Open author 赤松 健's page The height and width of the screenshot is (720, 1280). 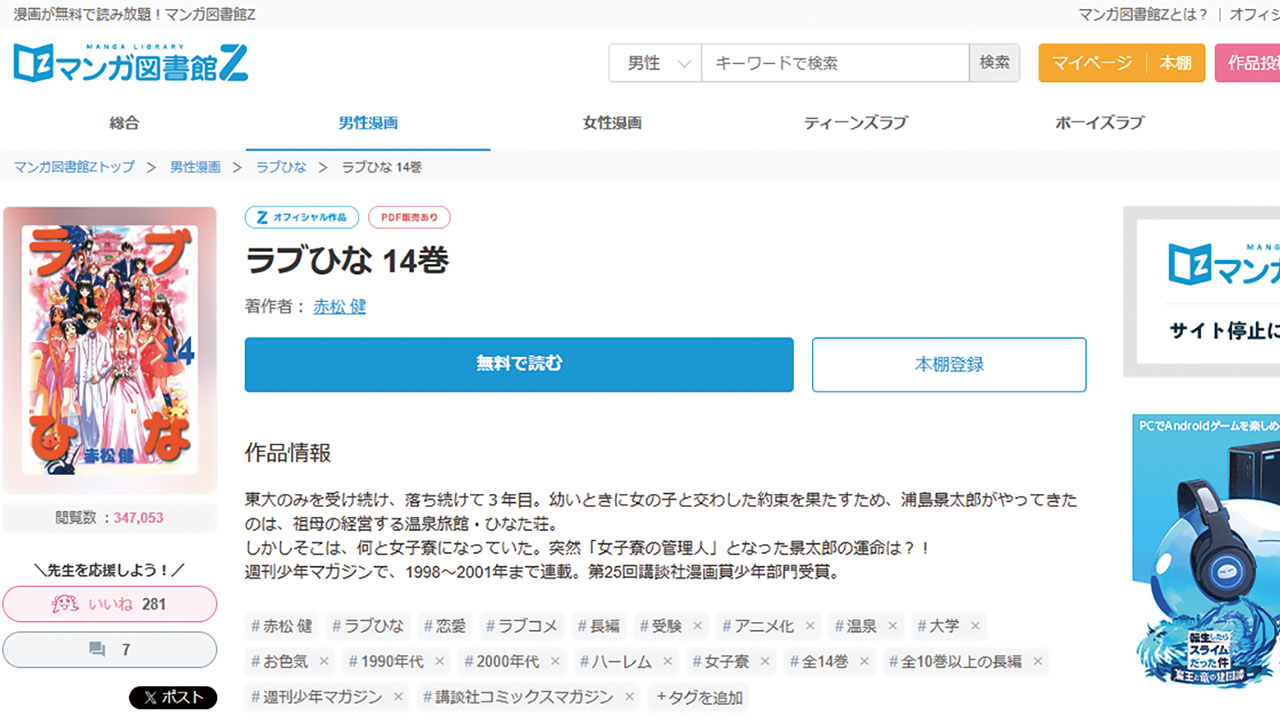point(339,307)
